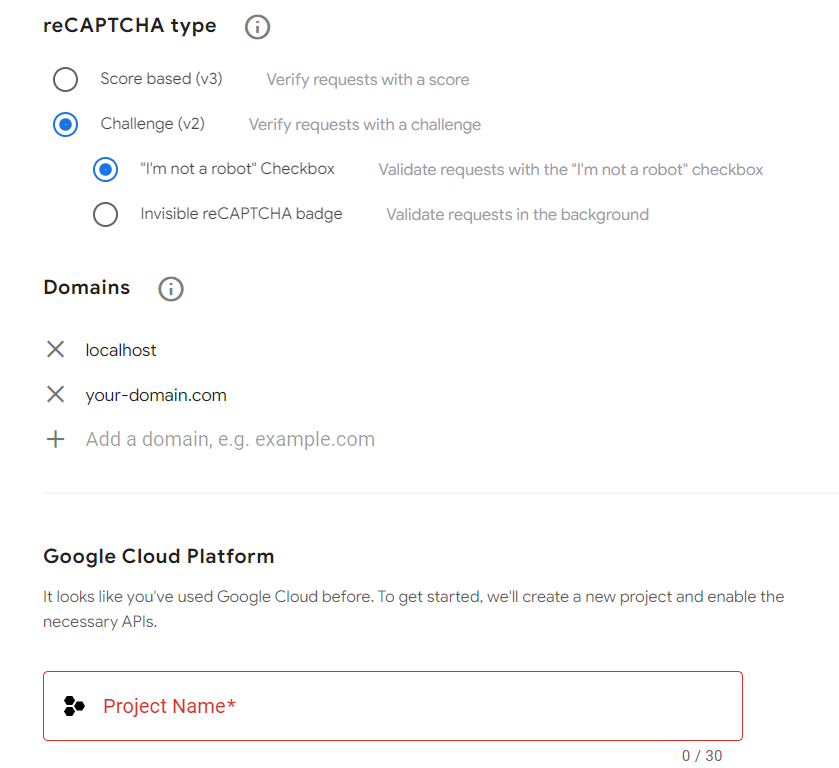Image resolution: width=839 pixels, height=768 pixels.
Task: Click into the Project Name input box
Action: click(420, 706)
